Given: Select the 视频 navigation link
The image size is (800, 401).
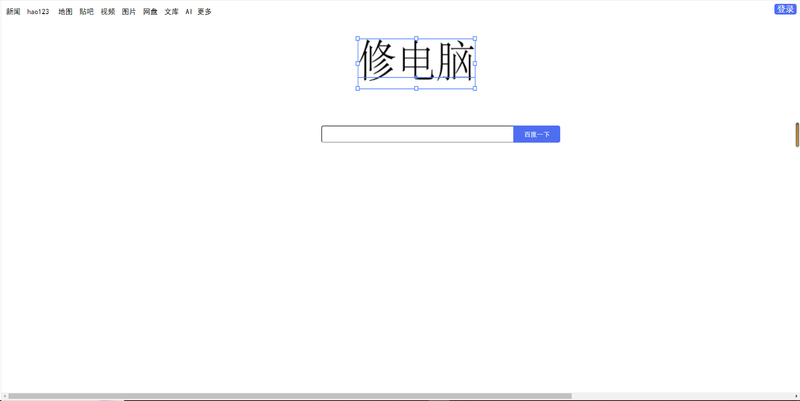Looking at the screenshot, I should tap(108, 12).
